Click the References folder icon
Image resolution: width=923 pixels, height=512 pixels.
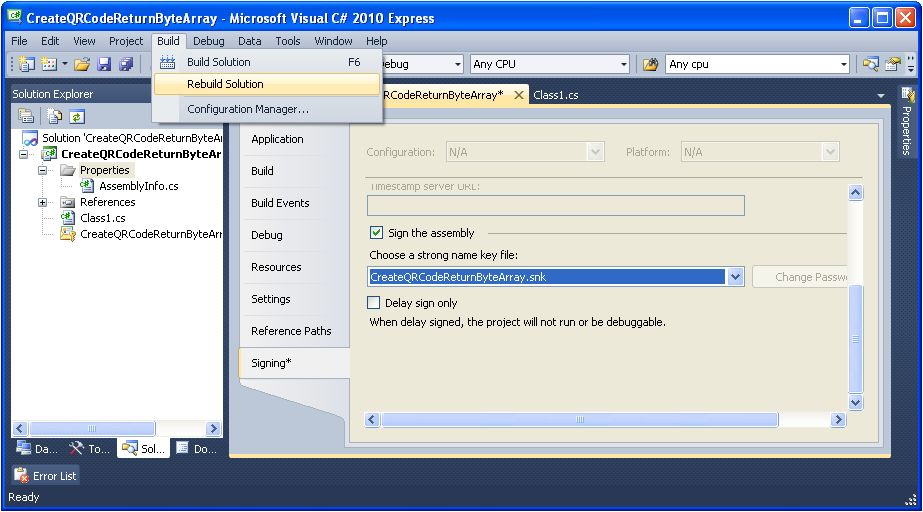(68, 202)
